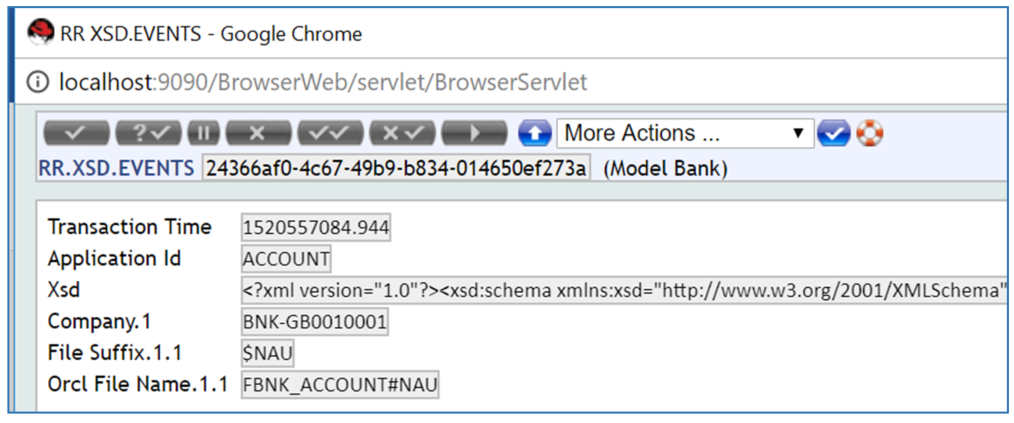
Task: Open help via the lifebuoy icon
Action: point(870,133)
